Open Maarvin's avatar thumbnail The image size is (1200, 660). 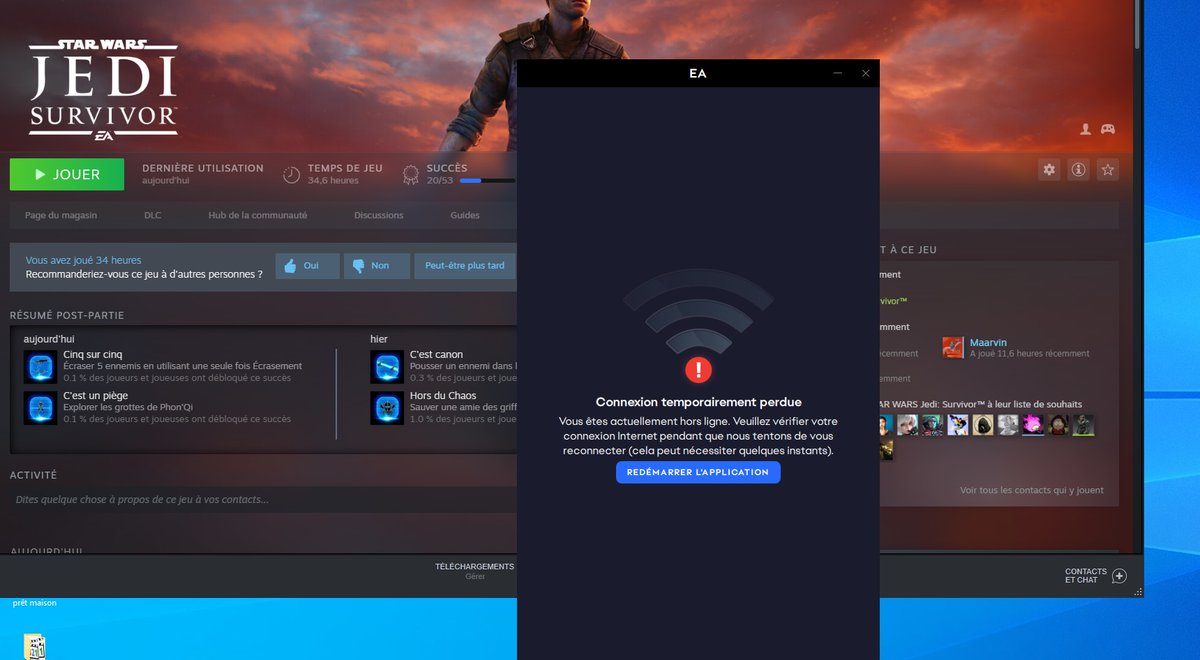(953, 347)
